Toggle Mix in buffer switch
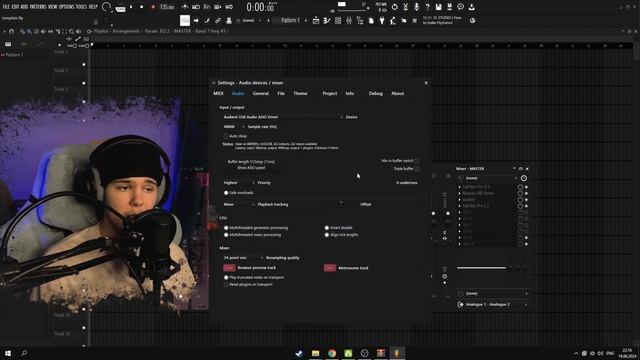Image resolution: width=640 pixels, height=360 pixels. (x=417, y=161)
